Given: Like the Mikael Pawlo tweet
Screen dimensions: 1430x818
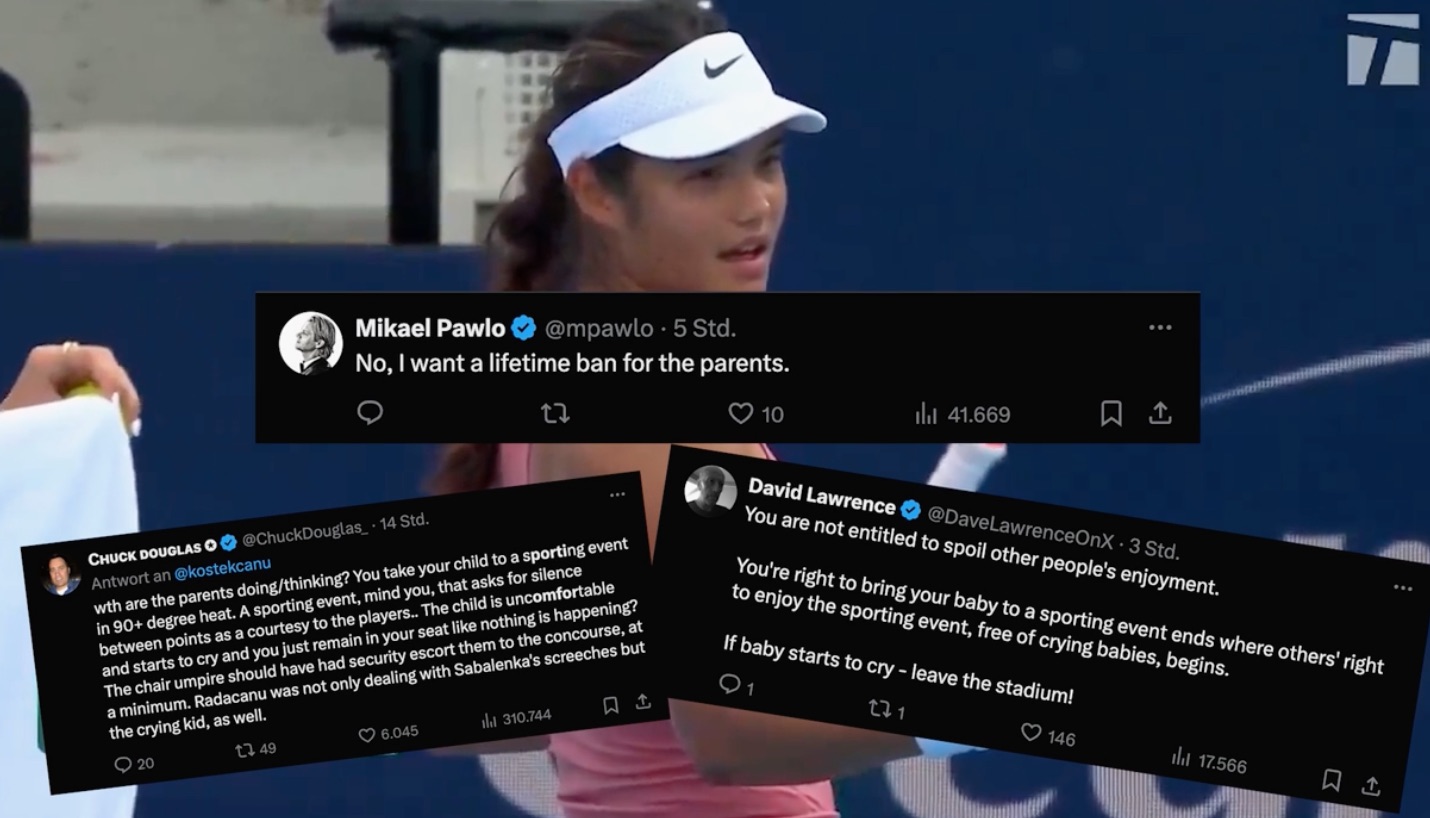Looking at the screenshot, I should [x=740, y=413].
